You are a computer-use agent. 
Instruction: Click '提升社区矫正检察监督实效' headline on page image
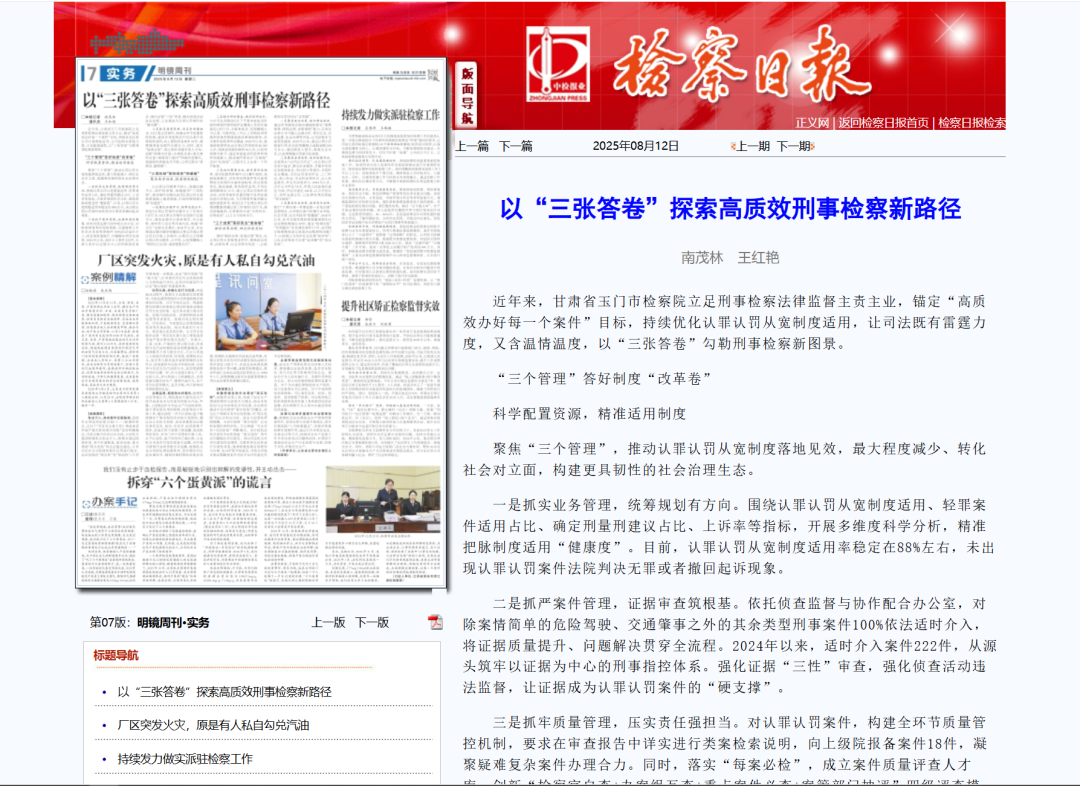pyautogui.click(x=390, y=305)
